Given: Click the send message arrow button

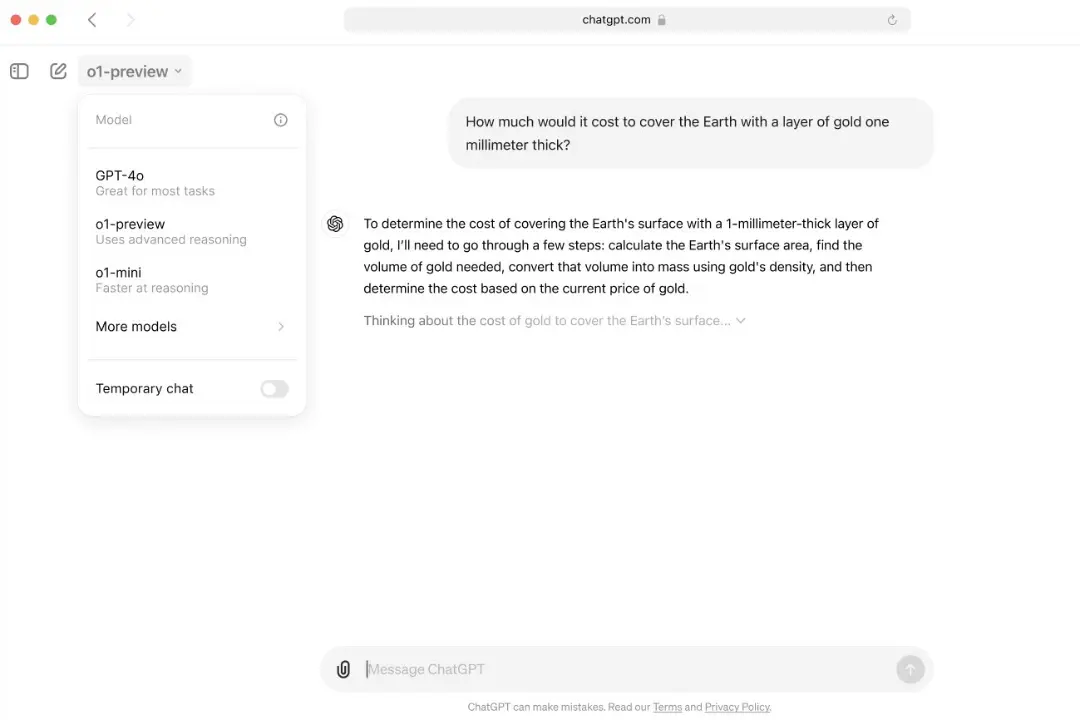Looking at the screenshot, I should [x=910, y=669].
